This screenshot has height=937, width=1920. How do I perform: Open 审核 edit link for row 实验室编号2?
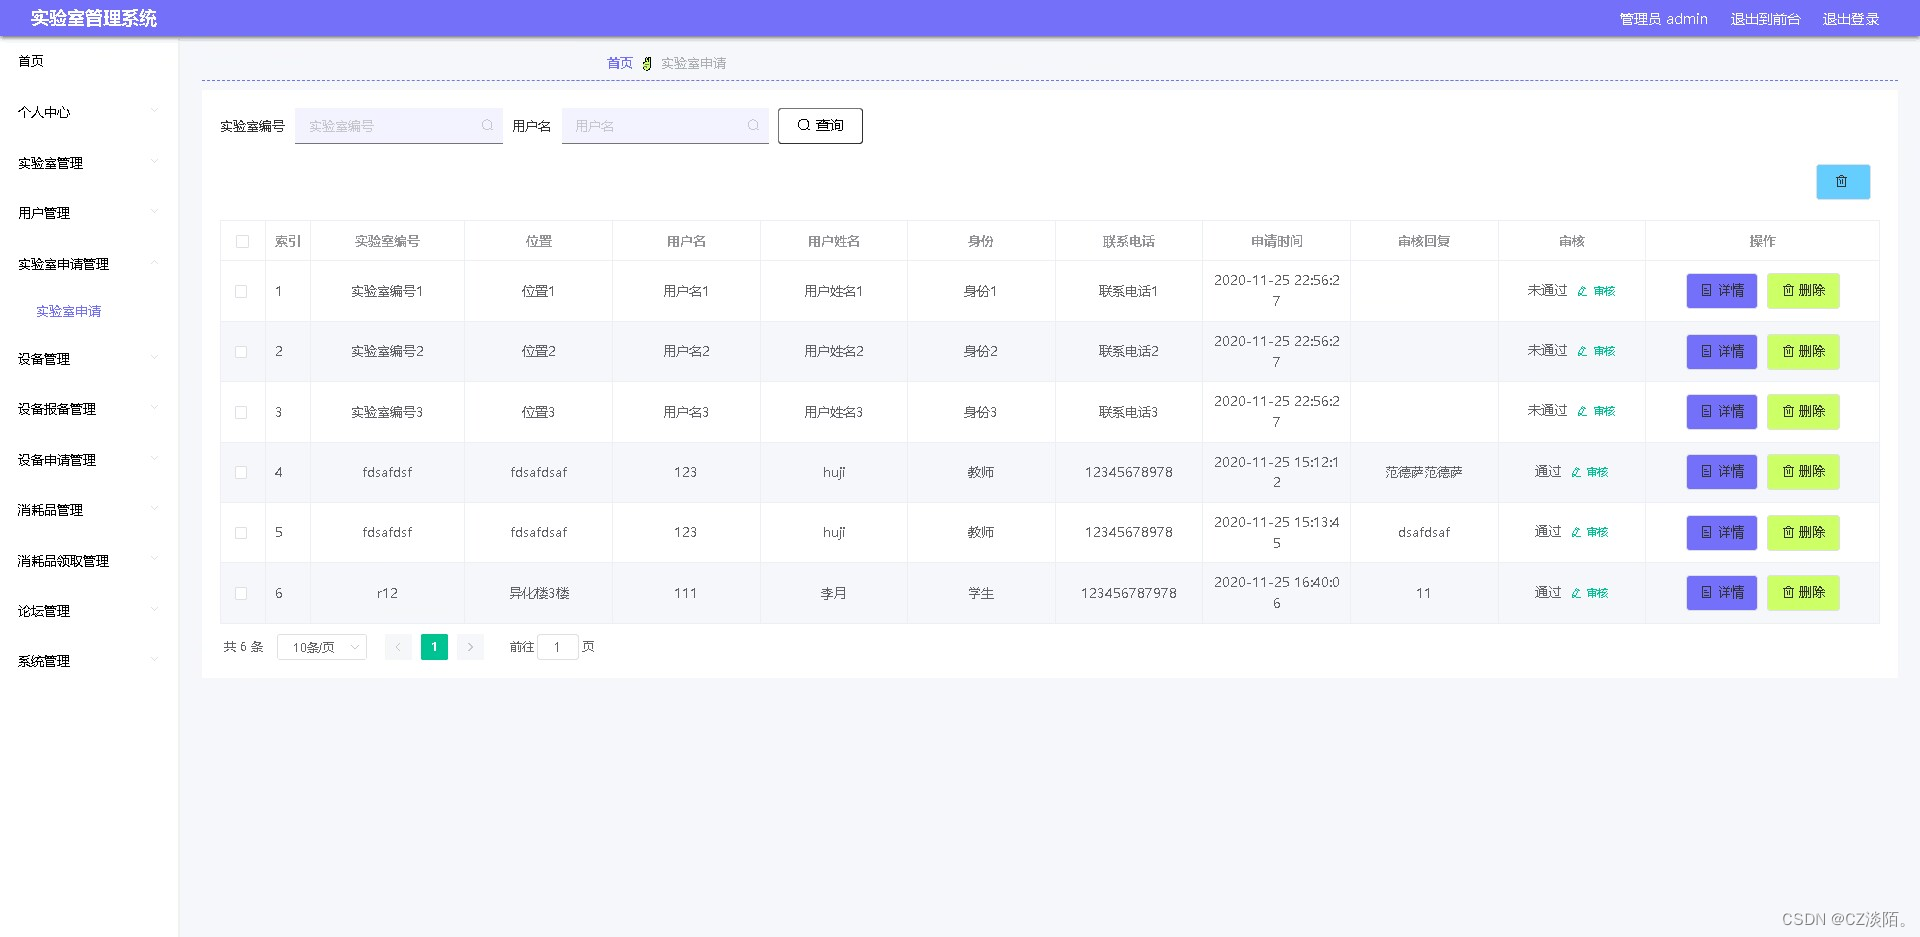pyautogui.click(x=1596, y=351)
